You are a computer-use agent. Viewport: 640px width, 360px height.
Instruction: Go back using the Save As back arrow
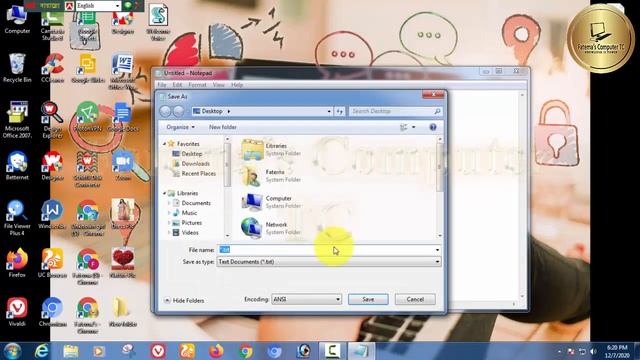pyautogui.click(x=165, y=111)
